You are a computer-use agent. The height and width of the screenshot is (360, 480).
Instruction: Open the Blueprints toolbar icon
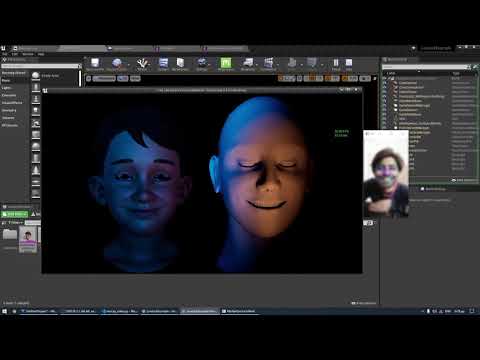(x=248, y=64)
